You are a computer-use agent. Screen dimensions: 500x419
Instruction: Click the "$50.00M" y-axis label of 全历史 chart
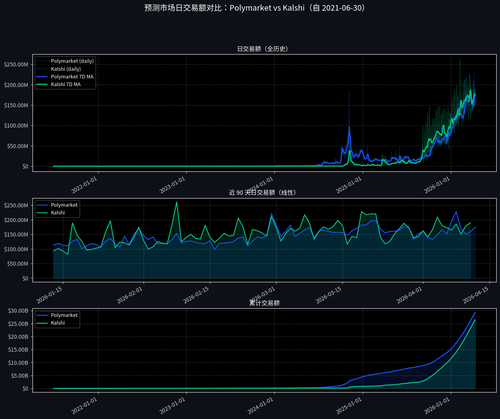17,146
